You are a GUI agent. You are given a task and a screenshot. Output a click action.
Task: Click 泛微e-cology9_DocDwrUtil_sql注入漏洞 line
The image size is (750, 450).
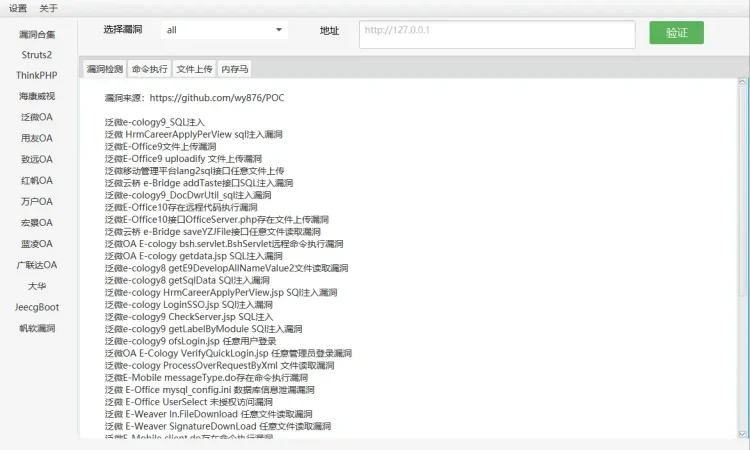[x=188, y=195]
